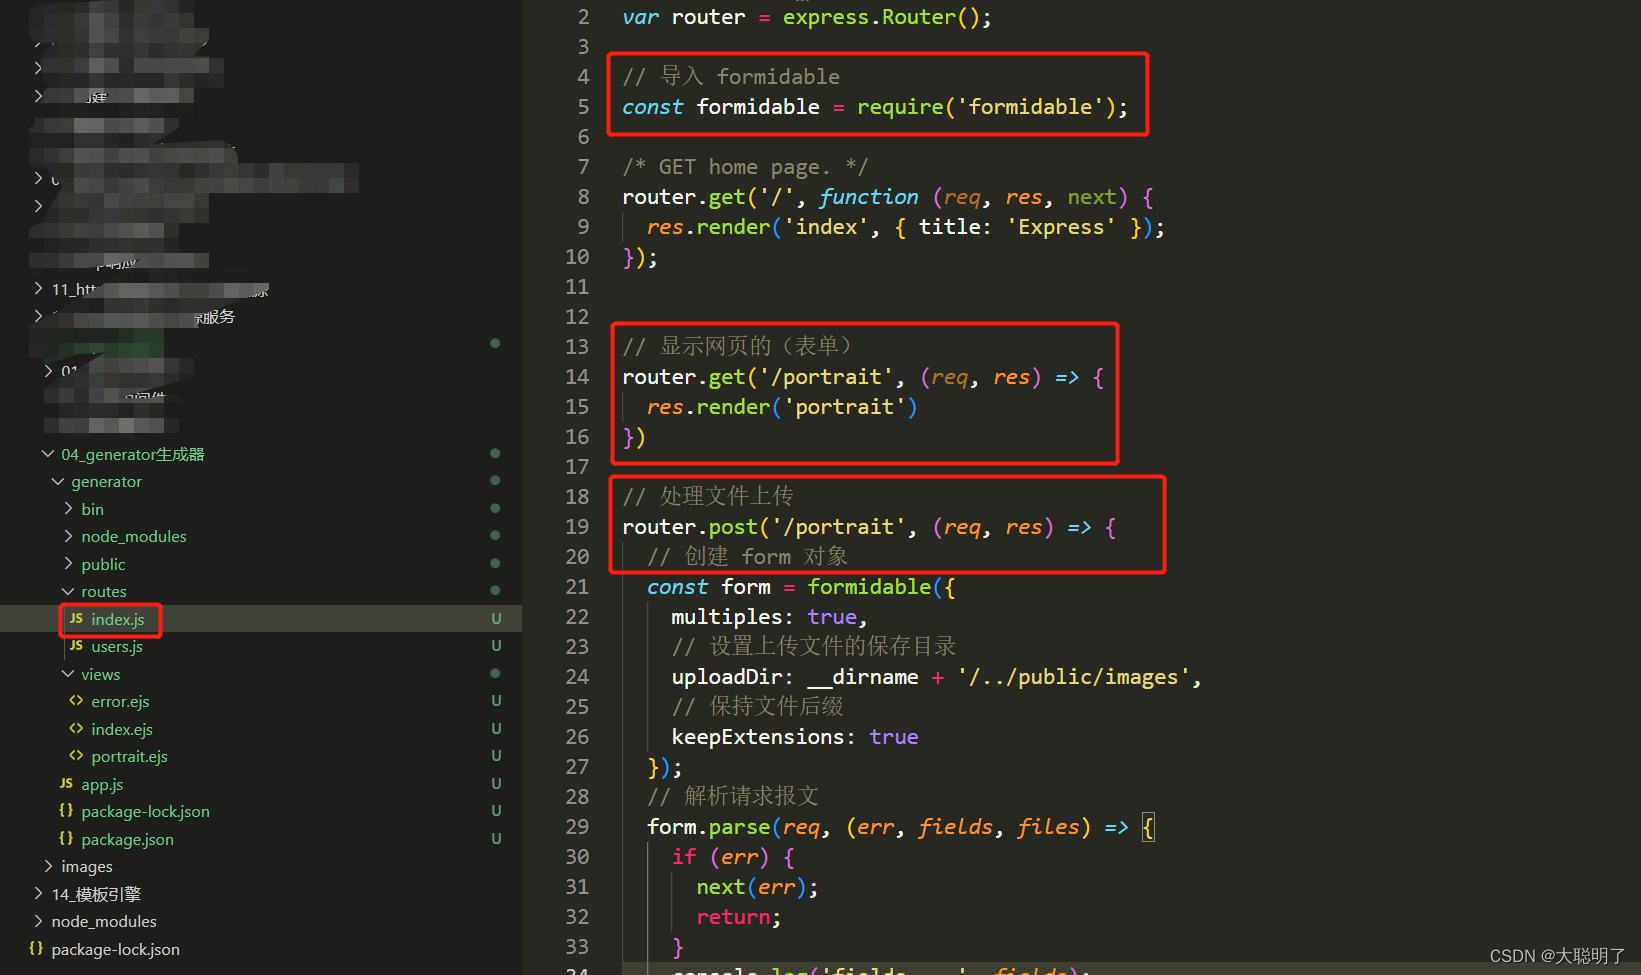
Task: Click the git status dot beside routes
Action: [x=495, y=591]
